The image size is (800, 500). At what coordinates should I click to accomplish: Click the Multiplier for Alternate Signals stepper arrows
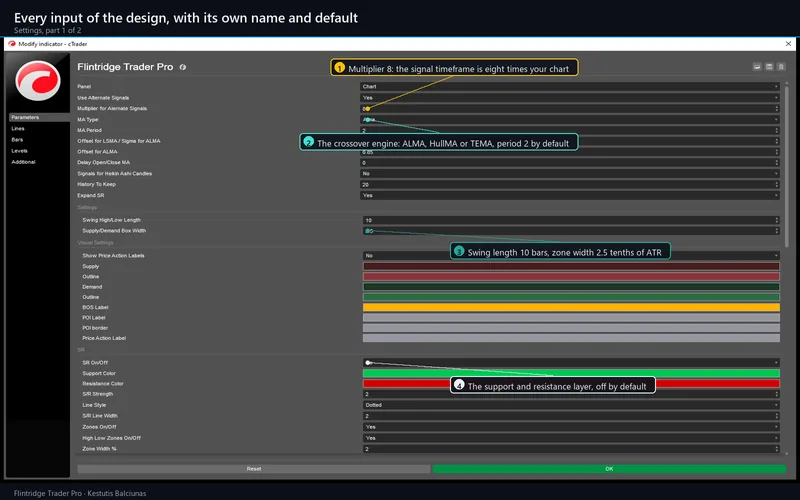pyautogui.click(x=777, y=109)
